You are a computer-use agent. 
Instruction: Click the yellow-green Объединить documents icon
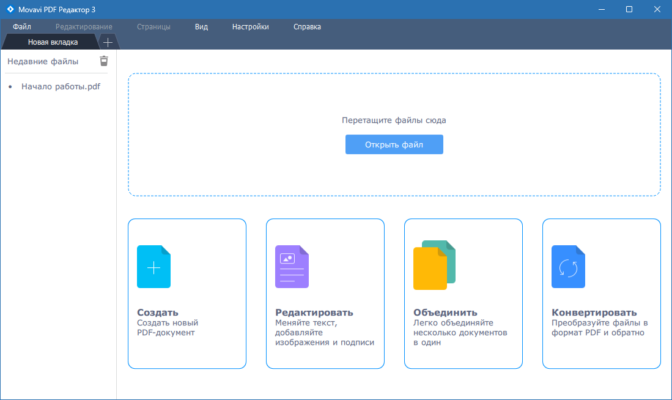click(434, 265)
